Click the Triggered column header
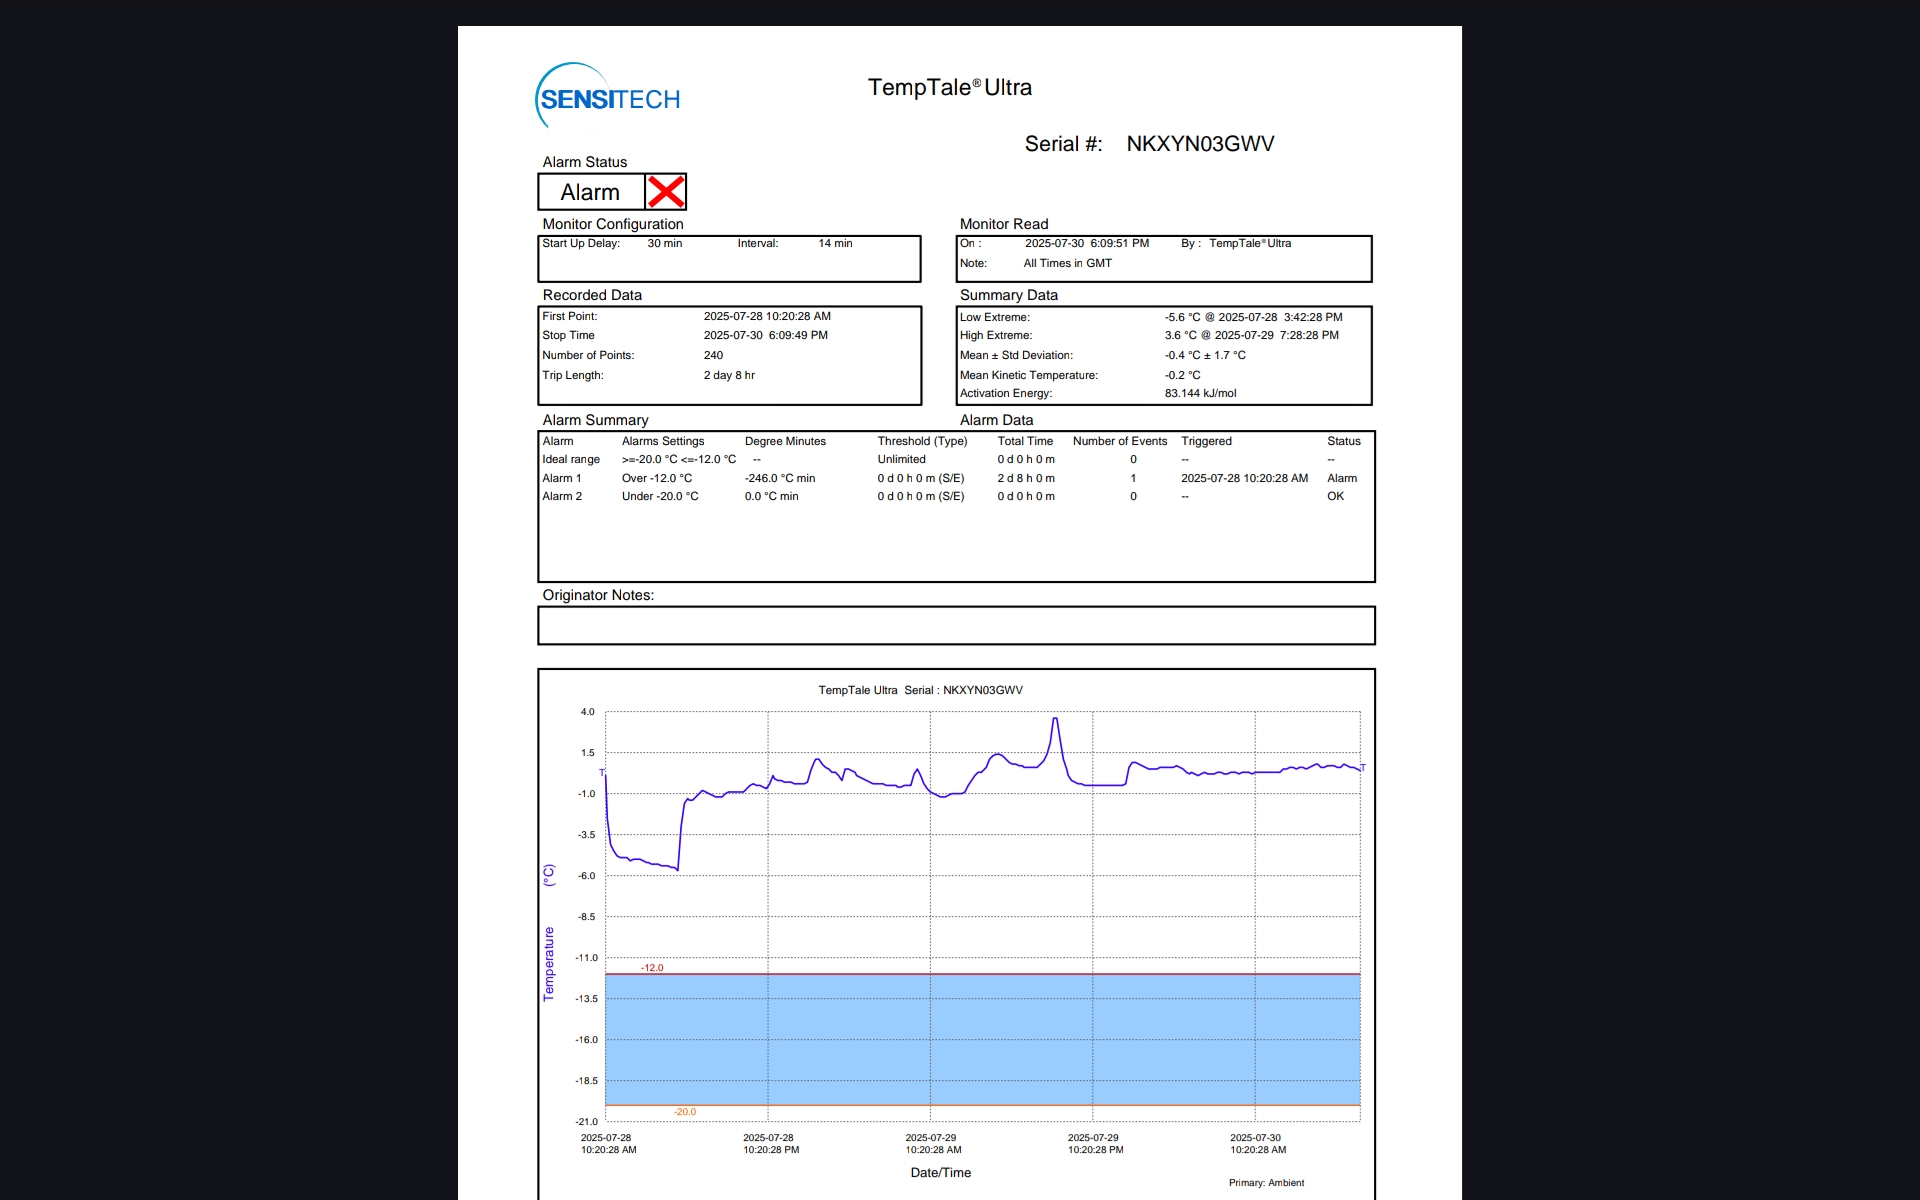Image resolution: width=1920 pixels, height=1200 pixels. (x=1205, y=441)
